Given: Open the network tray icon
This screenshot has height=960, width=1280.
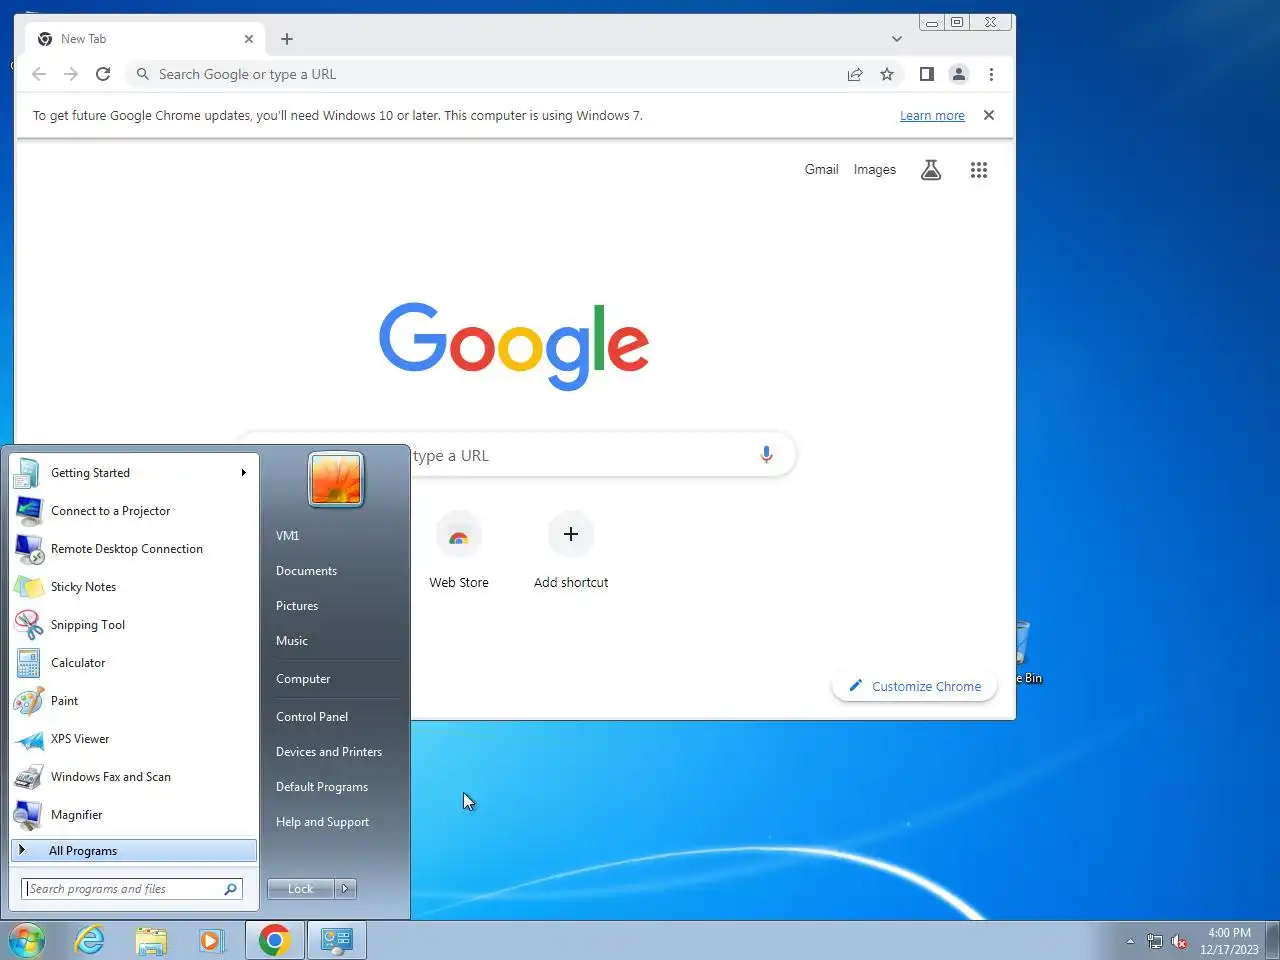Looking at the screenshot, I should tap(1155, 941).
